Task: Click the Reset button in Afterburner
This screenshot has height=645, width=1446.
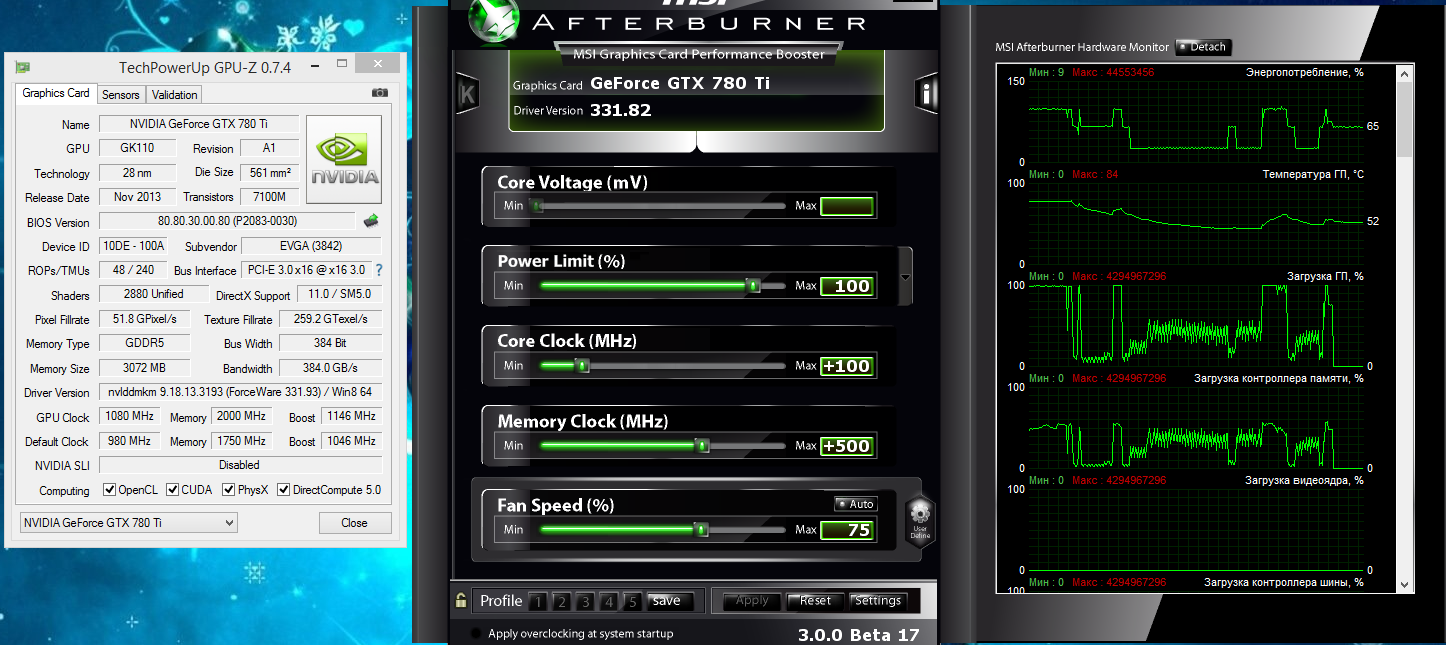Action: pos(815,601)
